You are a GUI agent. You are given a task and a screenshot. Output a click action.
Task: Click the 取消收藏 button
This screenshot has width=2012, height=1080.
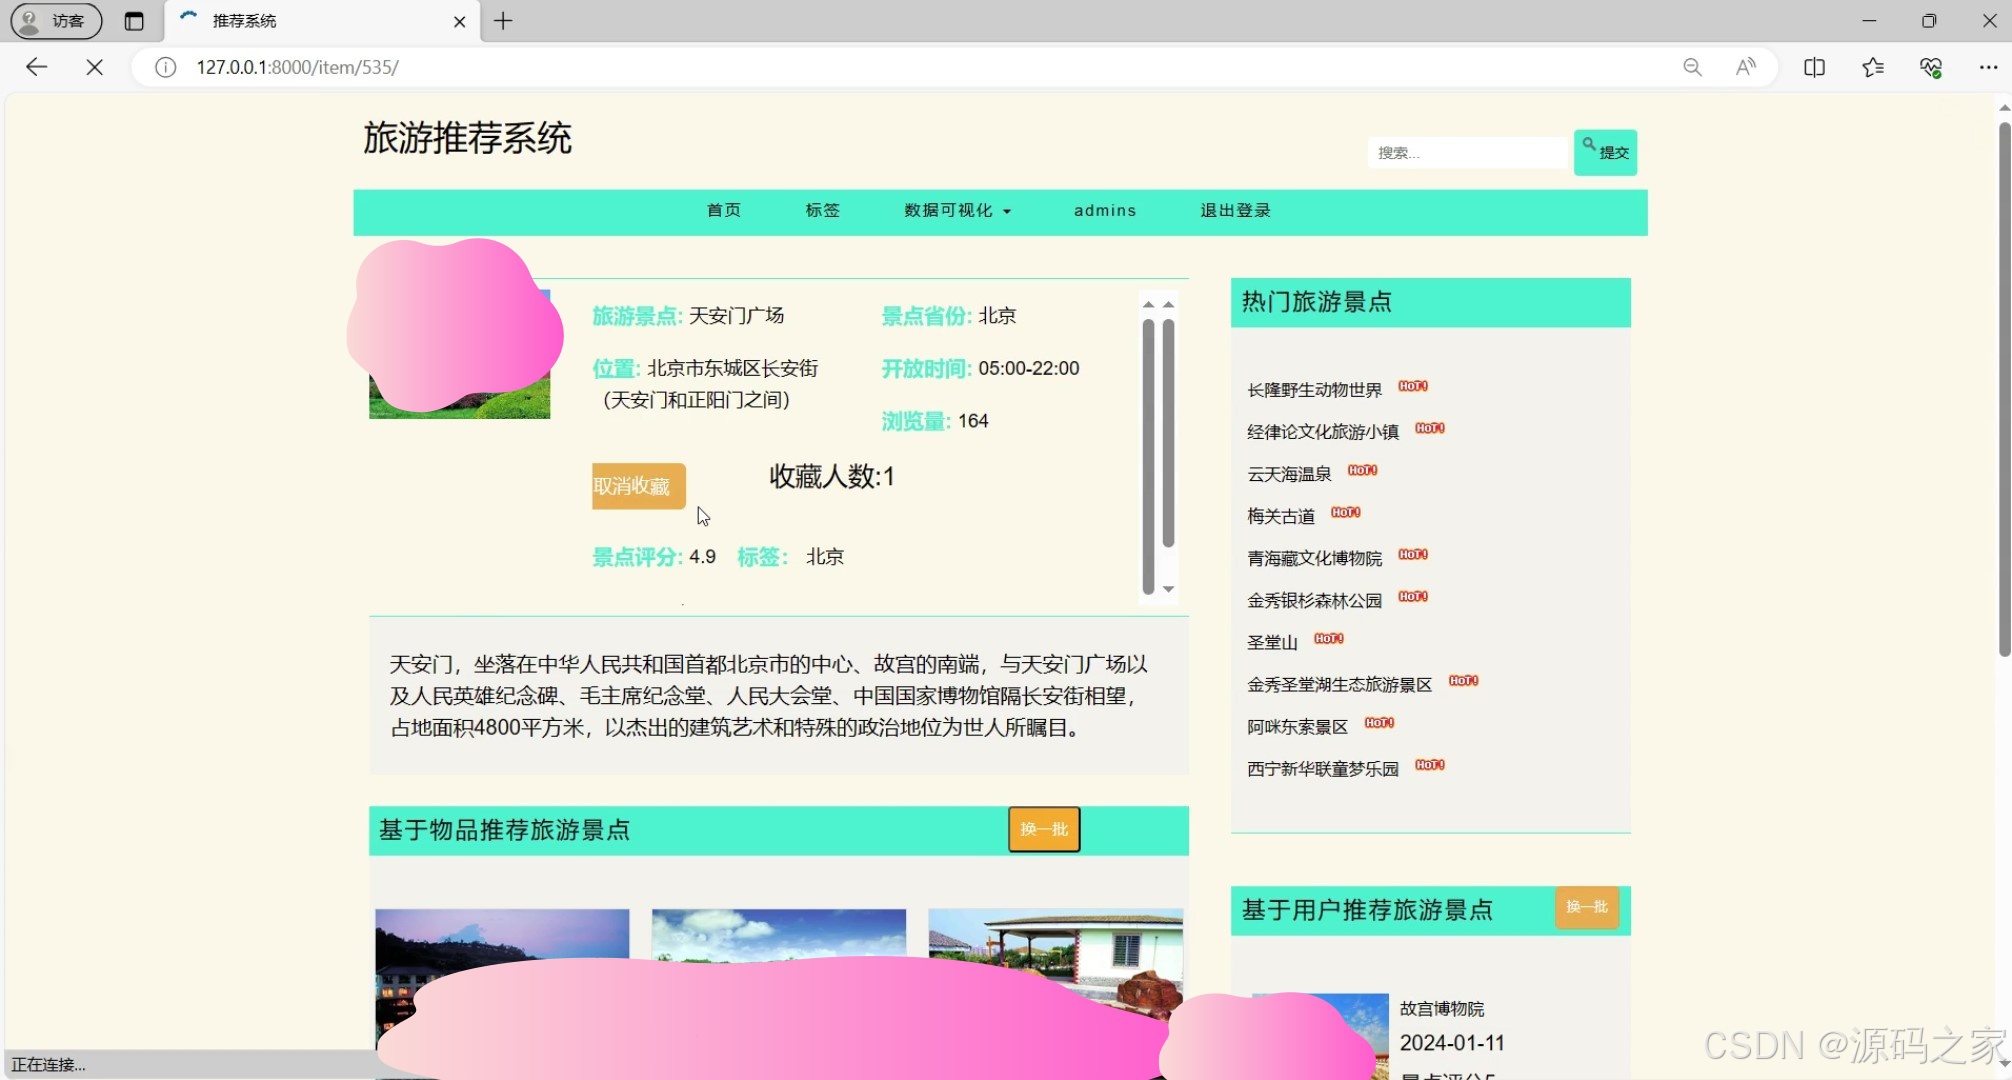click(637, 486)
